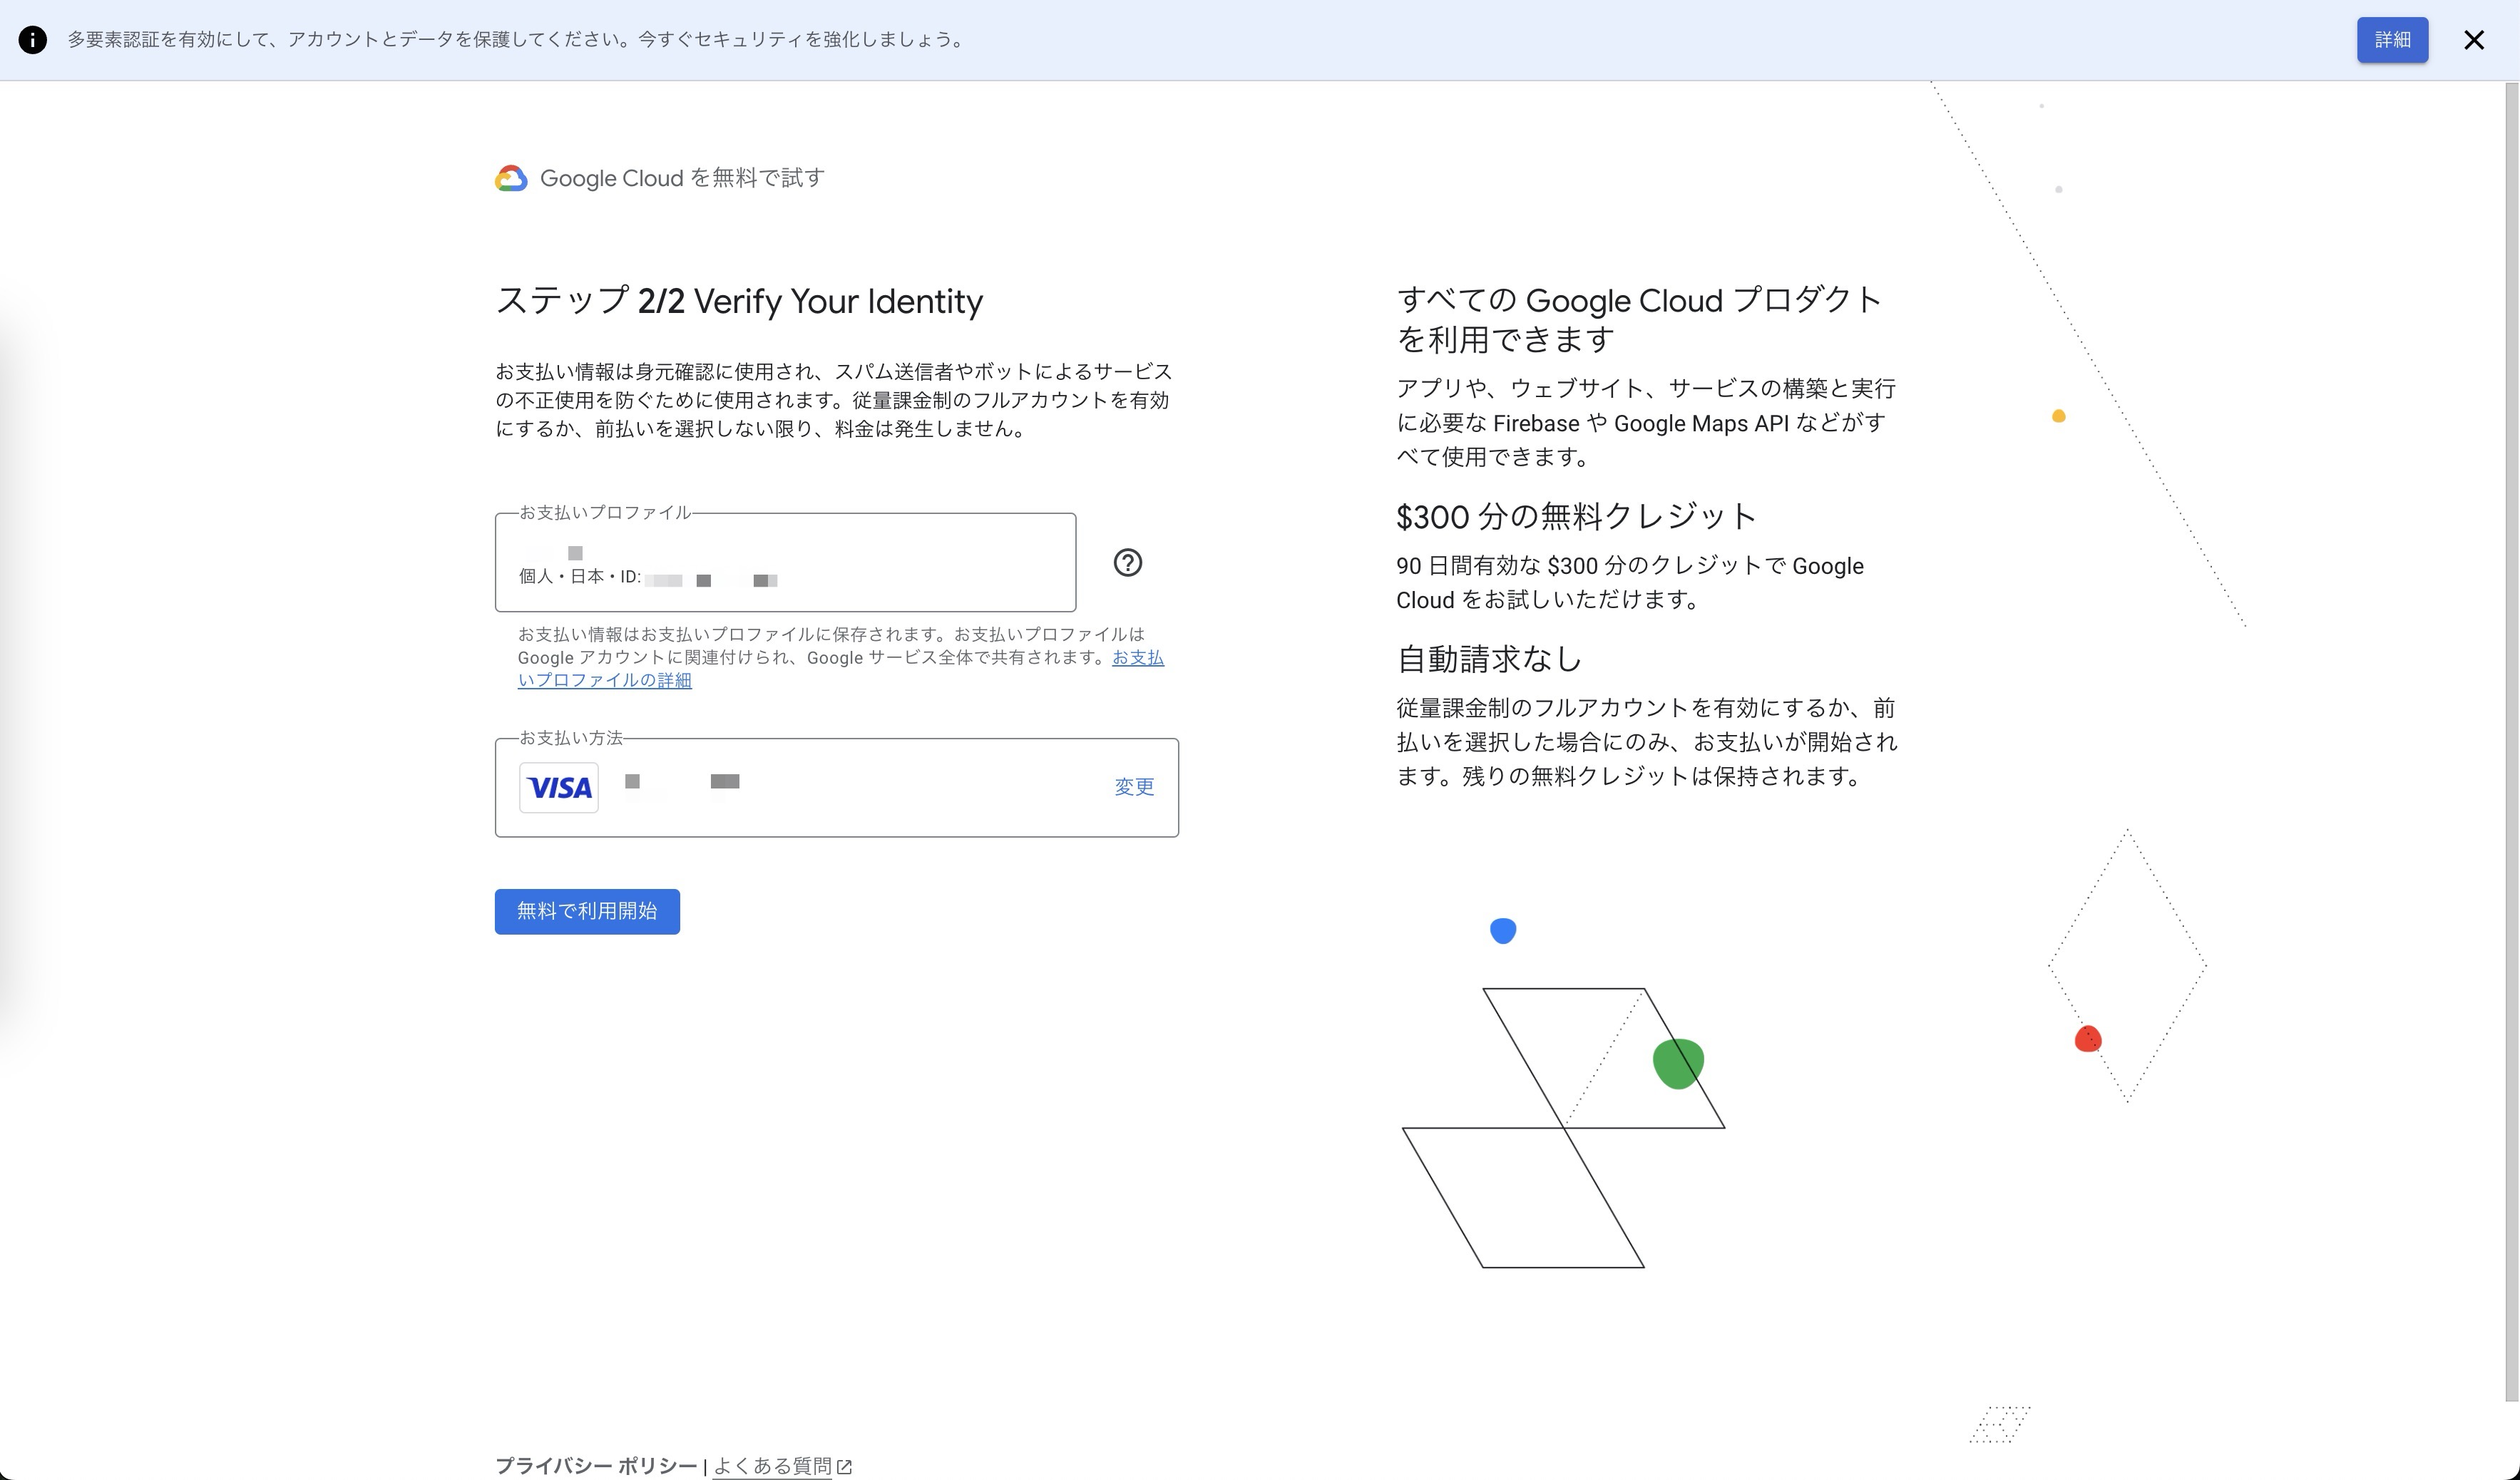The image size is (2520, 1480).
Task: Click the 個人・日本 profile type label
Action: pos(561,579)
